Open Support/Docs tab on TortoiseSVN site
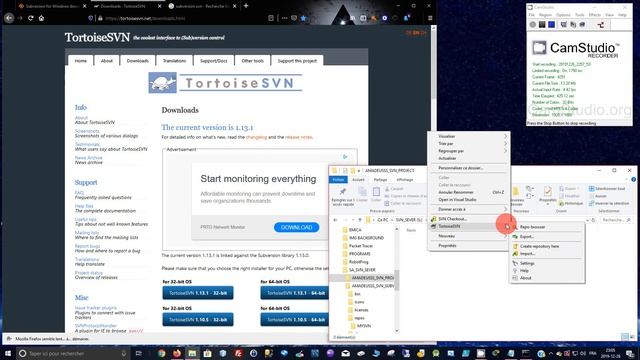 tap(213, 61)
